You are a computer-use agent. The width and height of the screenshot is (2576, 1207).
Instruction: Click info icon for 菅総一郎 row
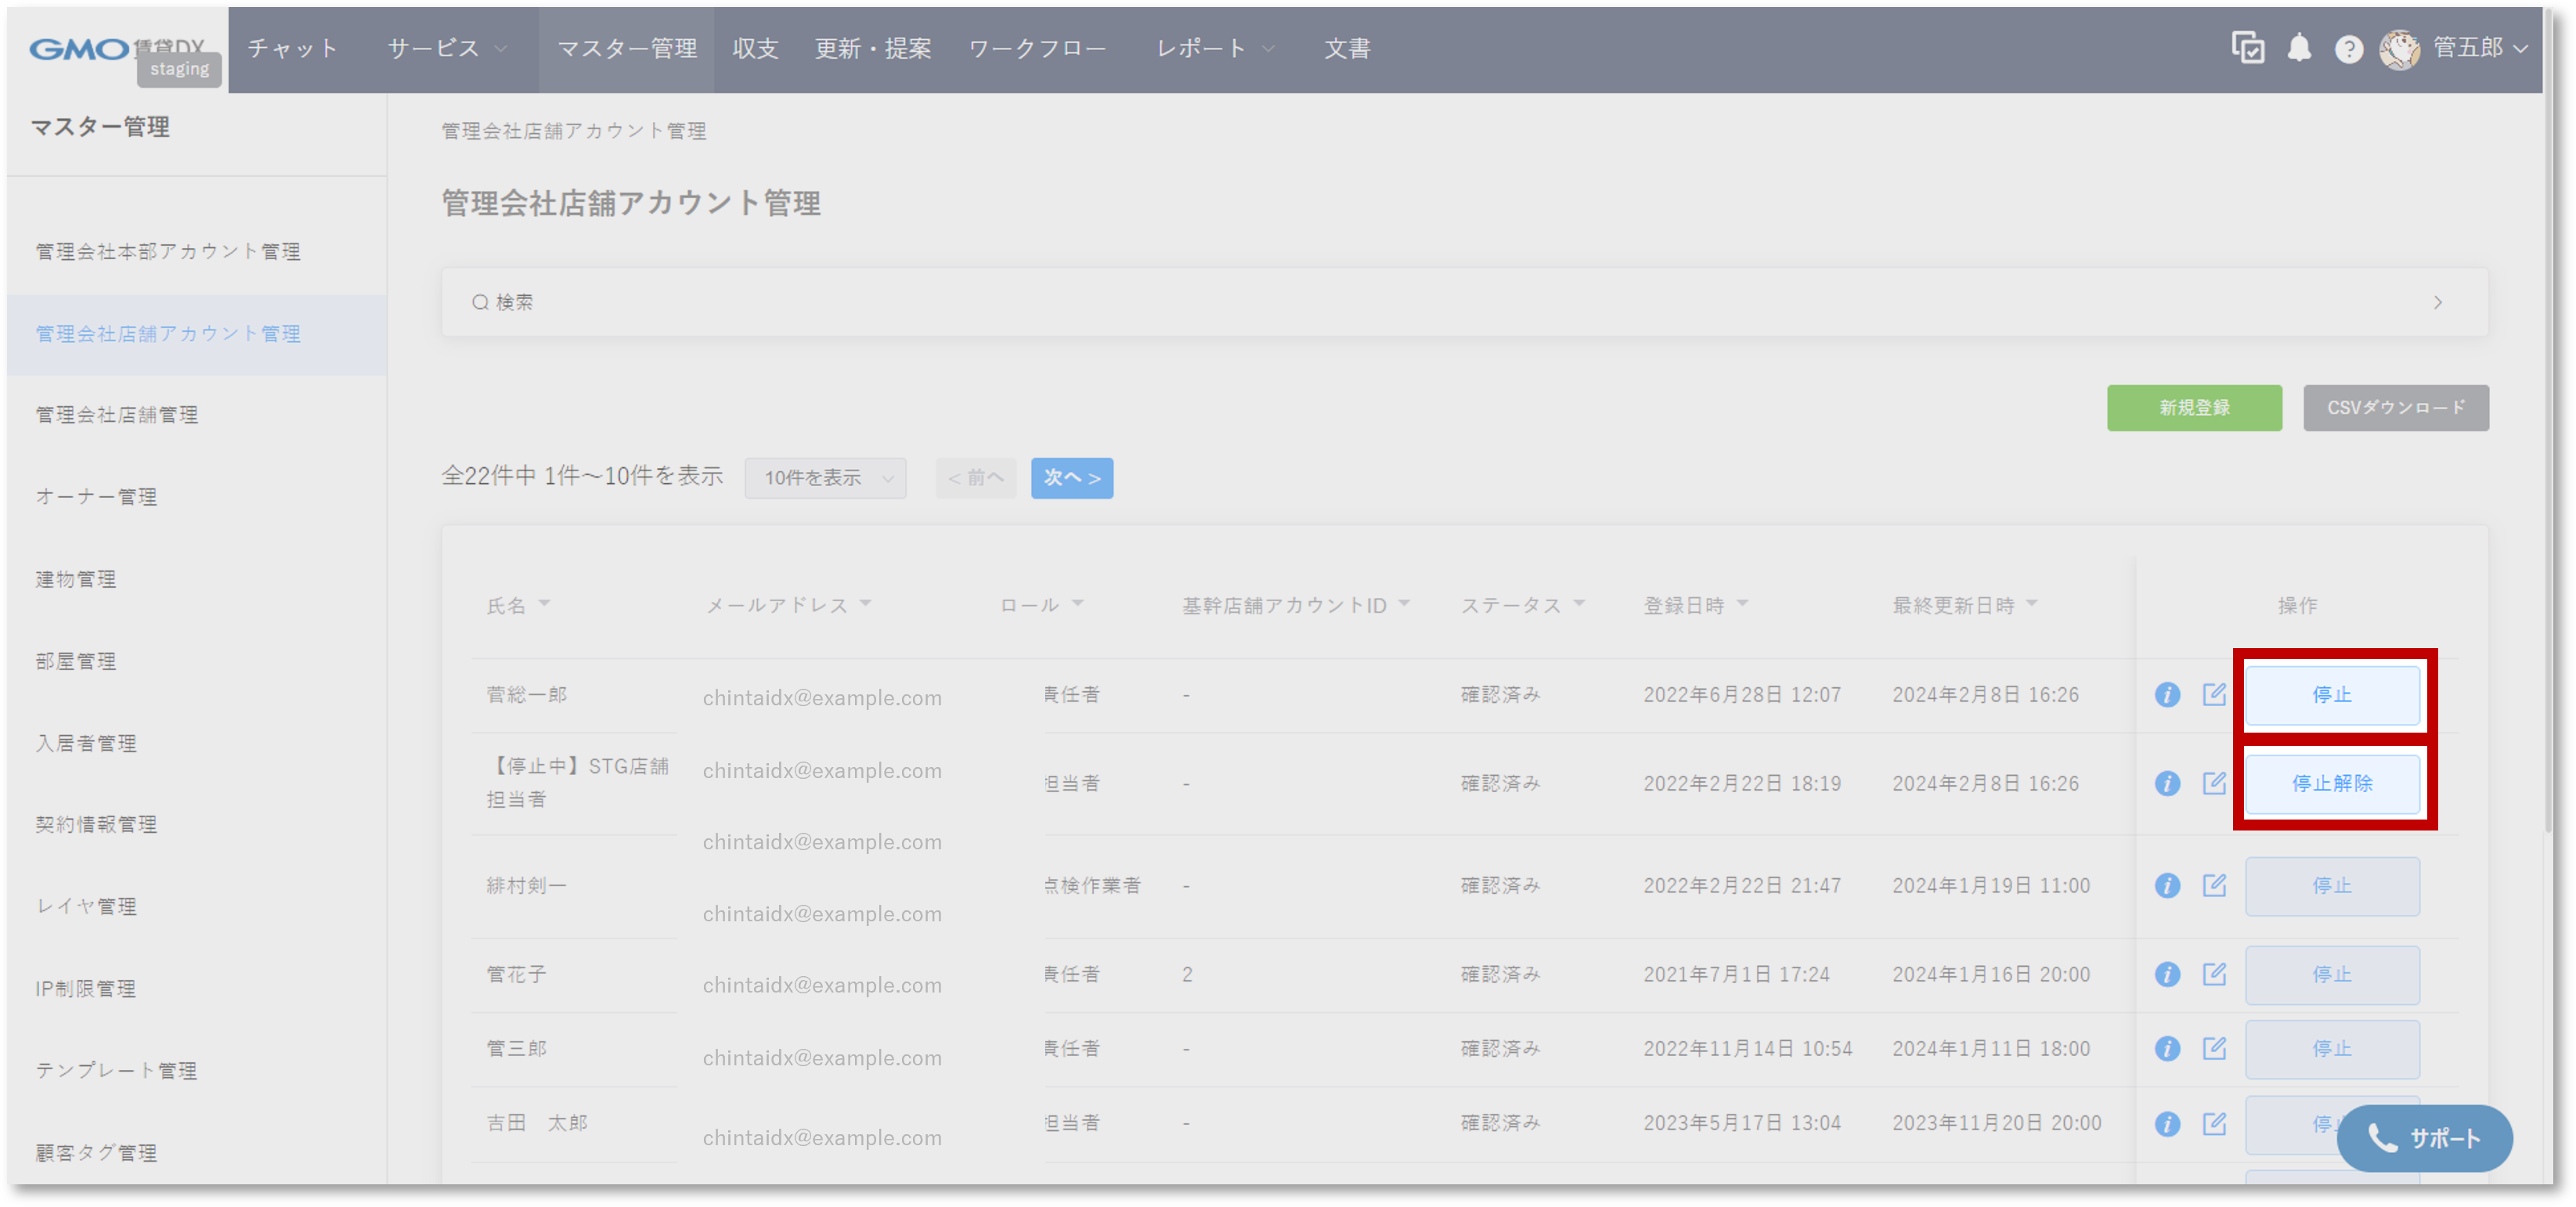[2167, 695]
